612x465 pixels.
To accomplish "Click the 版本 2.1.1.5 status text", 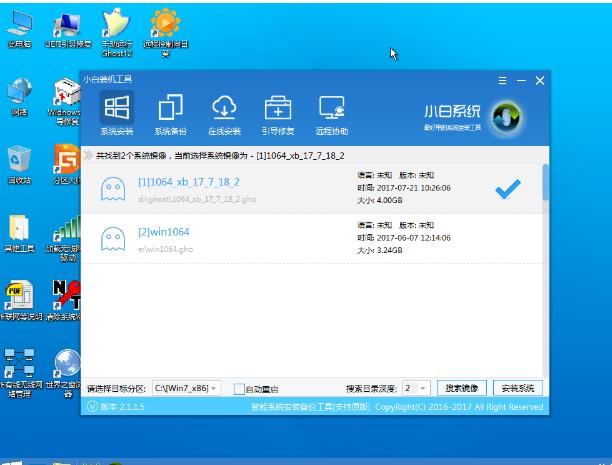I will tap(122, 407).
